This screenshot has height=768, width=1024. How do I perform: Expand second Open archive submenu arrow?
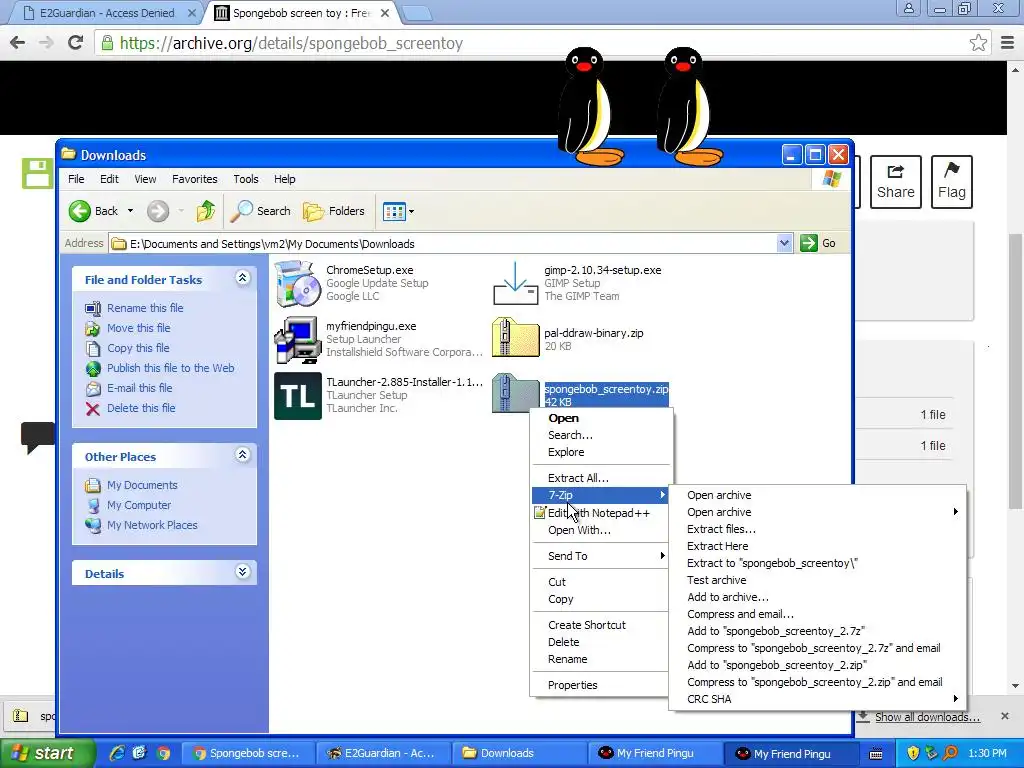[x=955, y=512]
